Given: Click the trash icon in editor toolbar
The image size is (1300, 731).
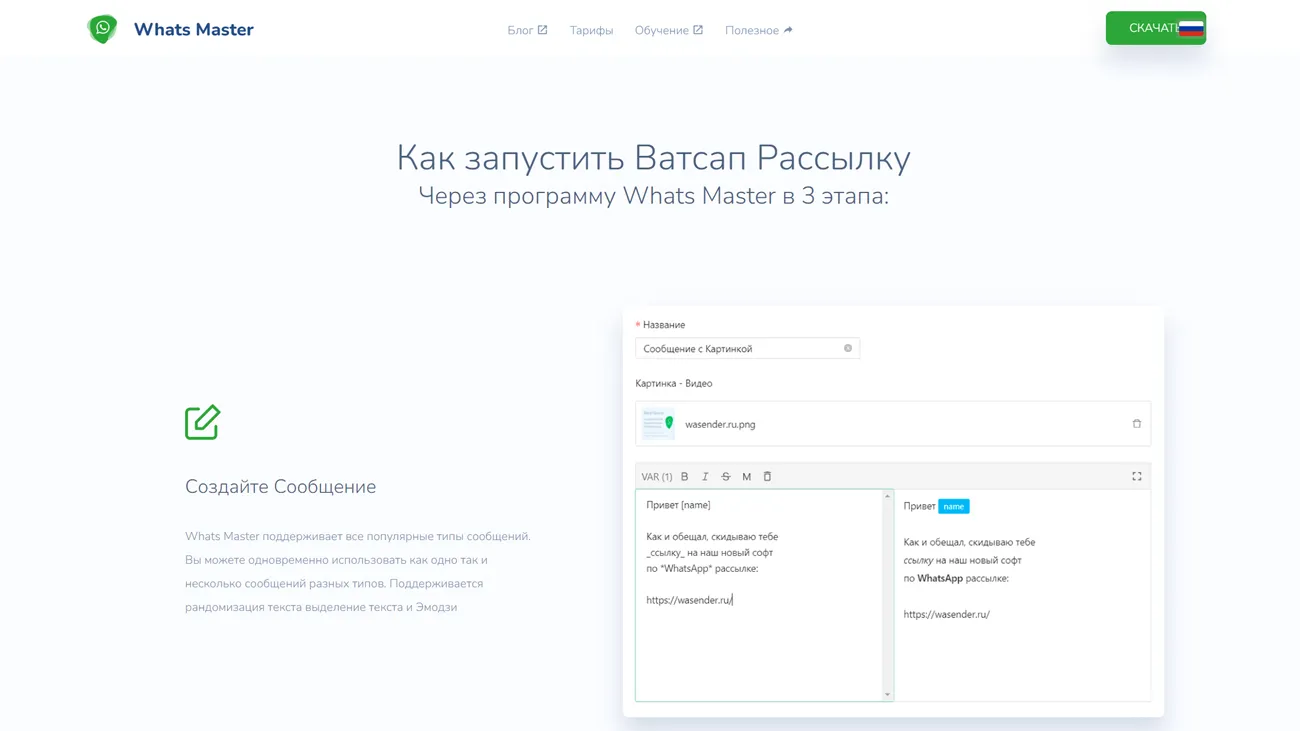Looking at the screenshot, I should (x=767, y=477).
